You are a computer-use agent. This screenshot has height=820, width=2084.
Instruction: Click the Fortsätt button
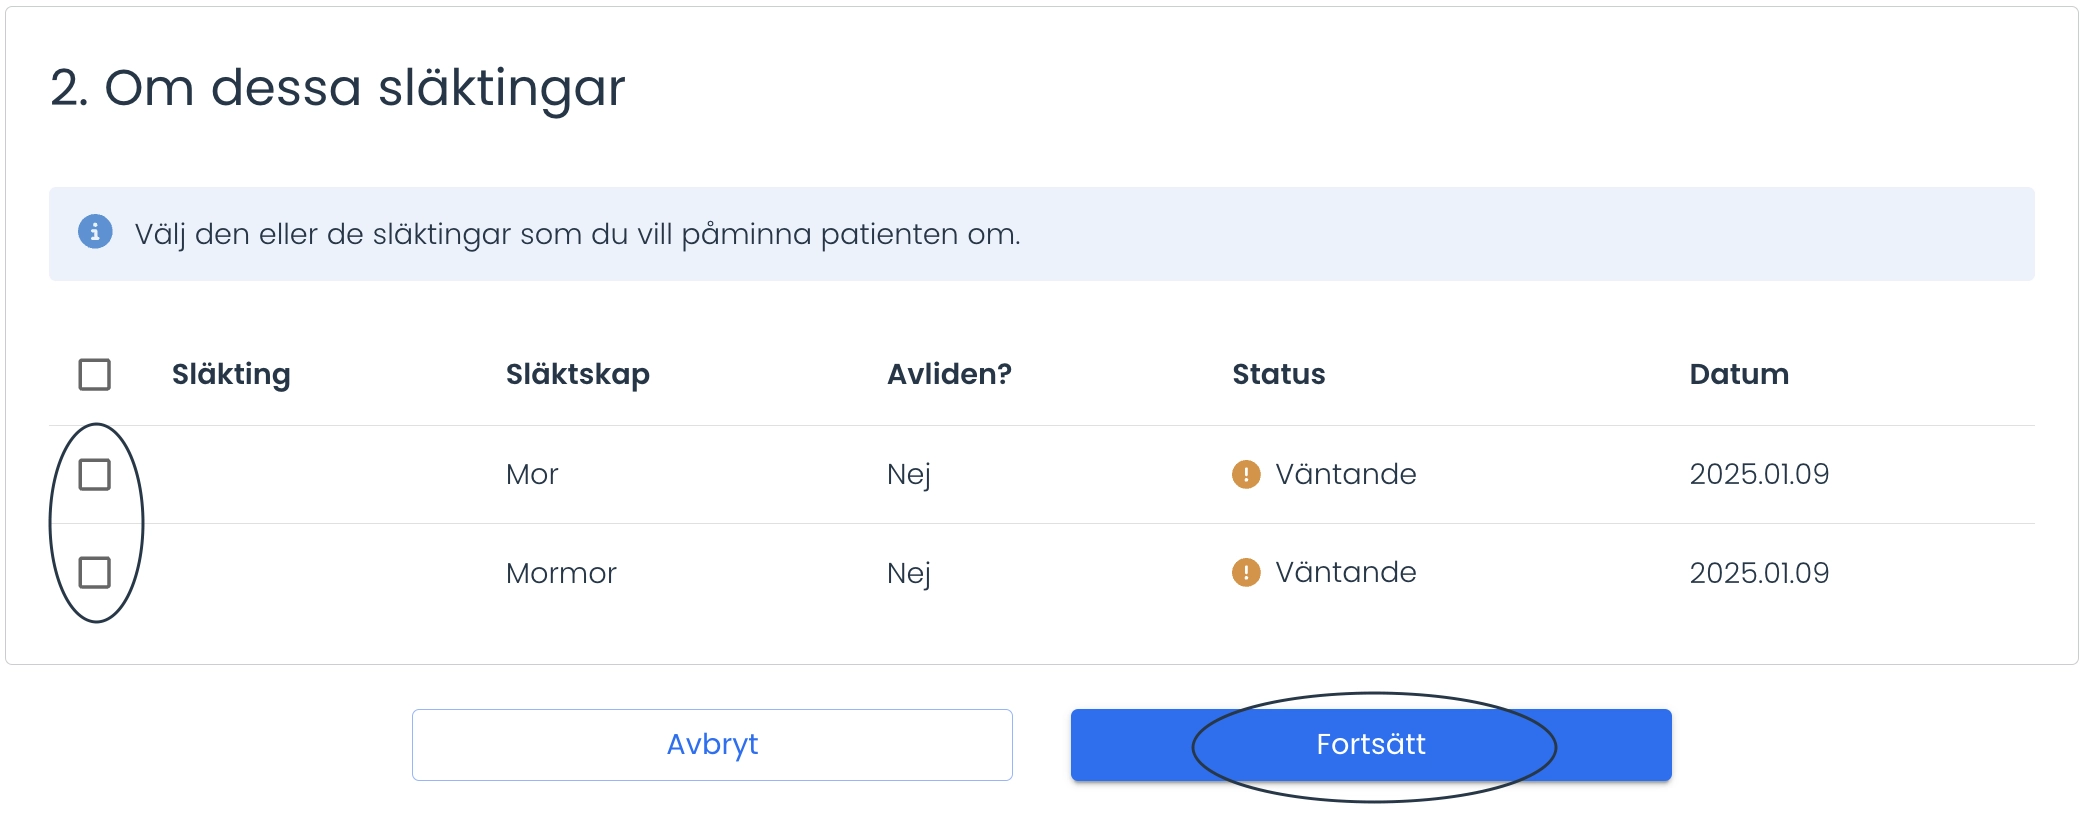coord(1371,745)
